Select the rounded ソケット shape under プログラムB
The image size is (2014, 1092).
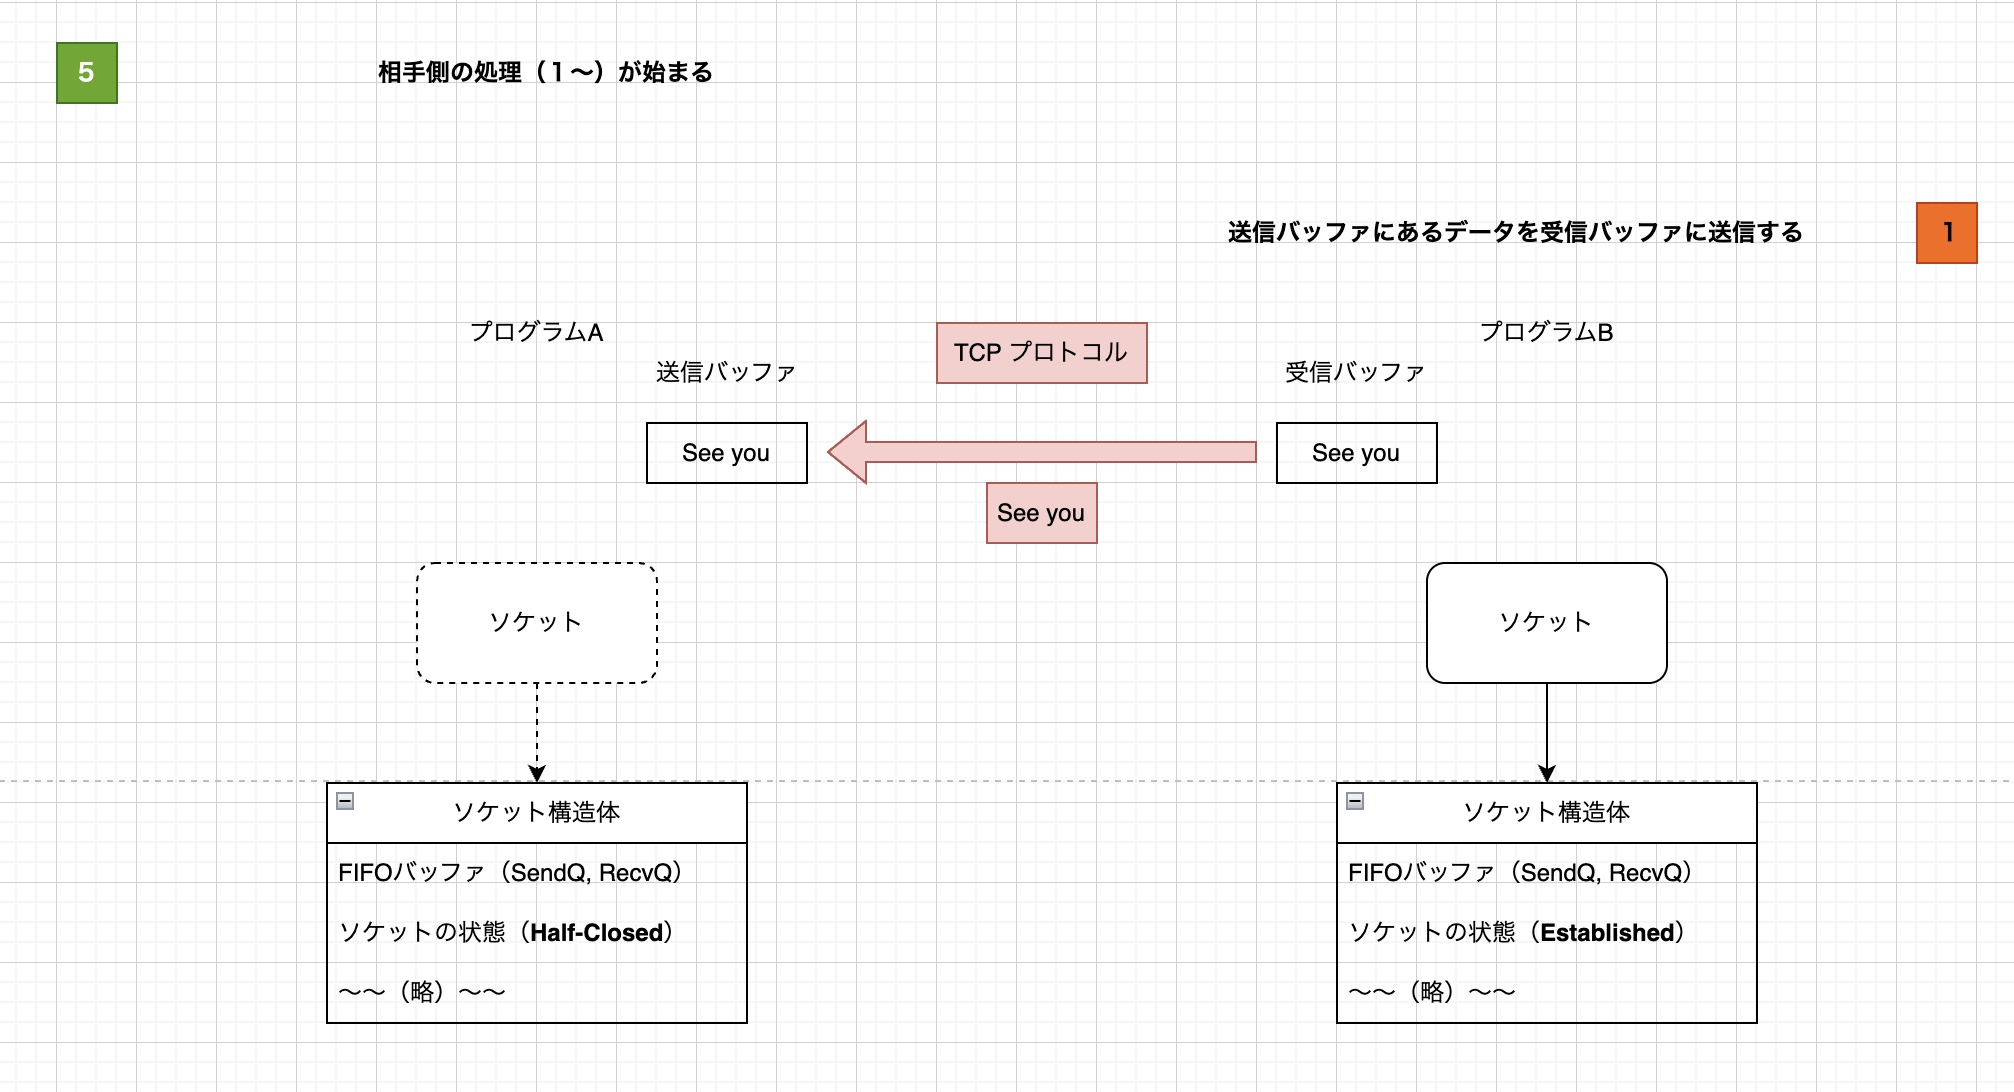[1546, 621]
